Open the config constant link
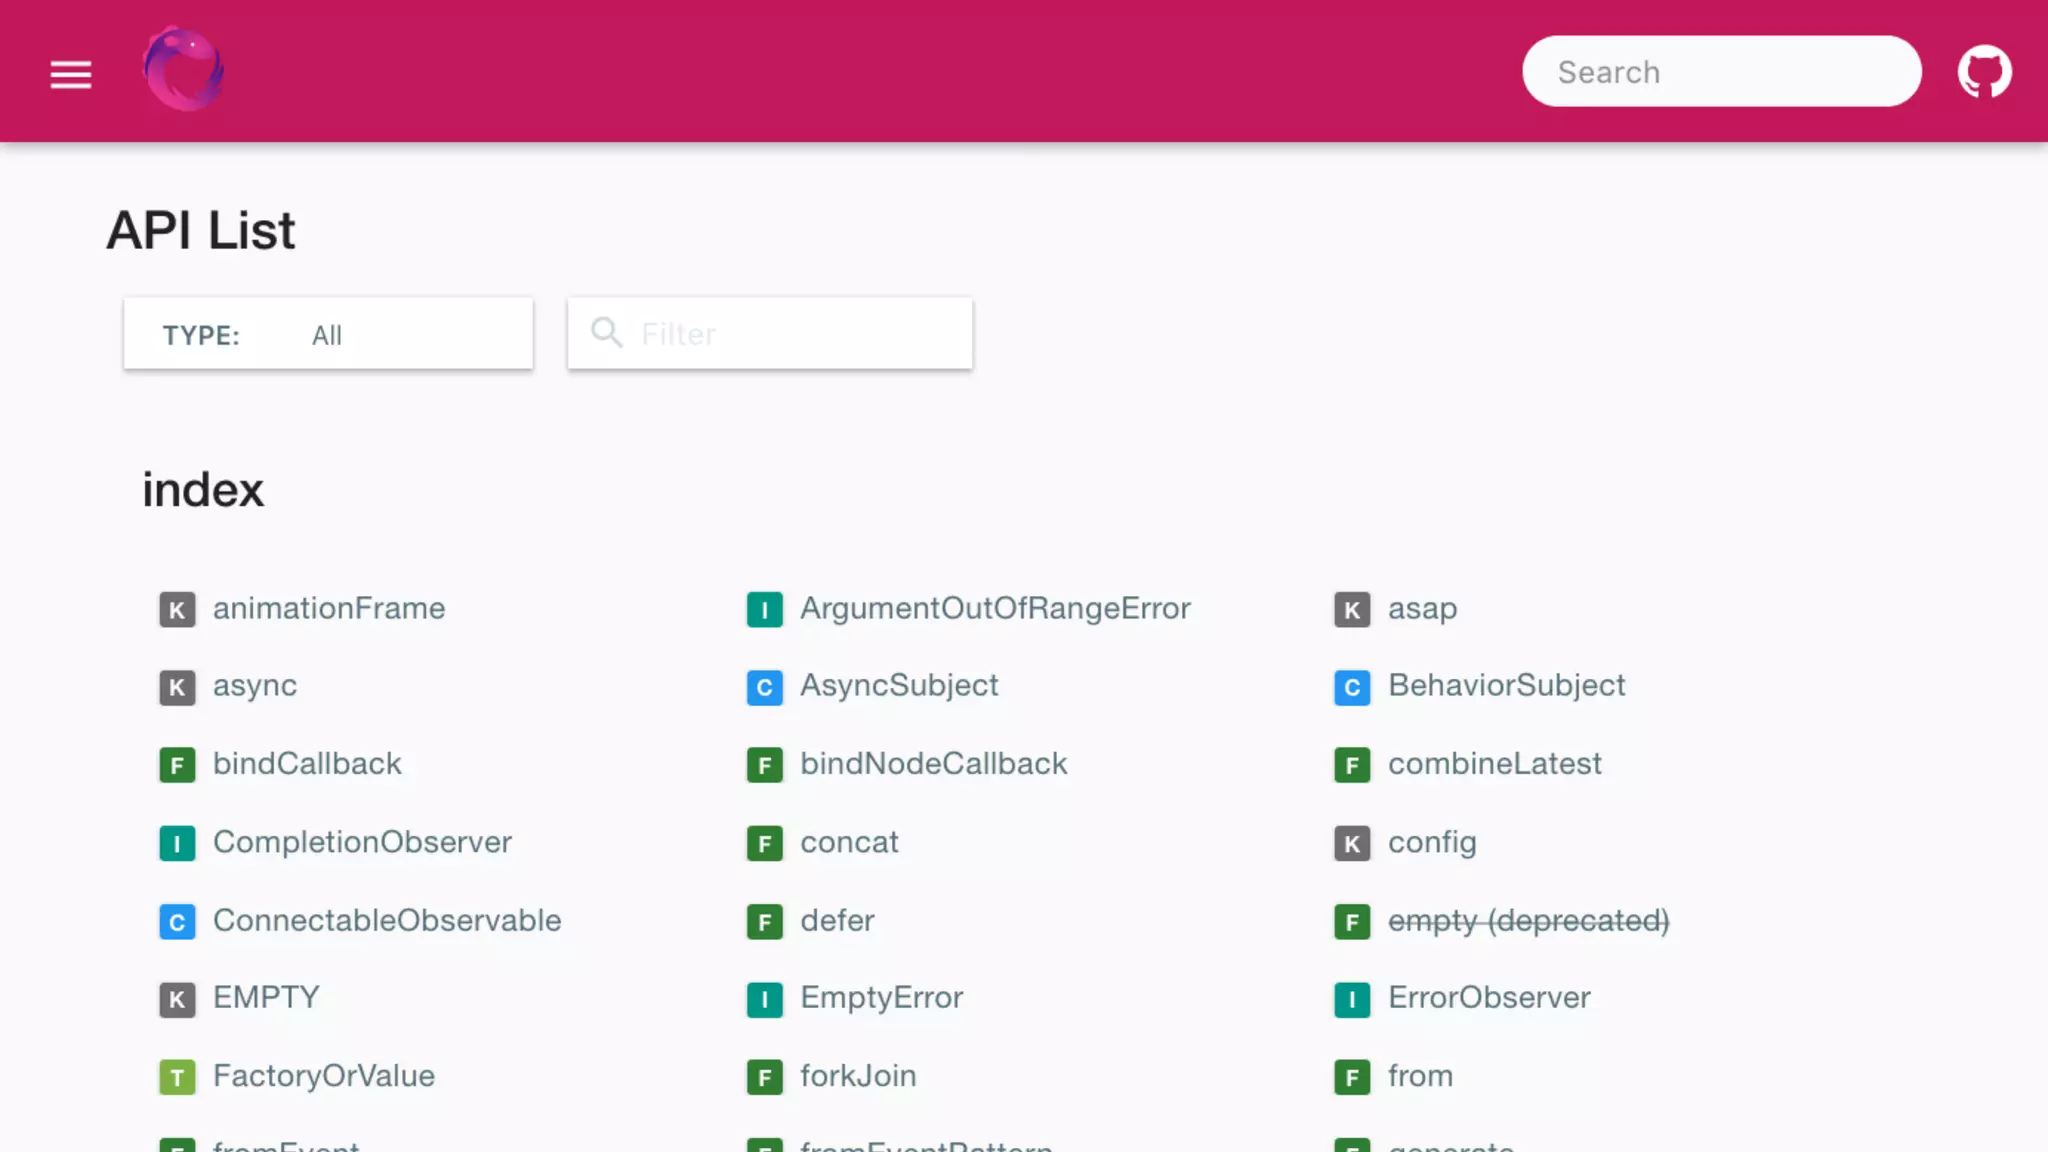Viewport: 2048px width, 1152px height. tap(1431, 842)
